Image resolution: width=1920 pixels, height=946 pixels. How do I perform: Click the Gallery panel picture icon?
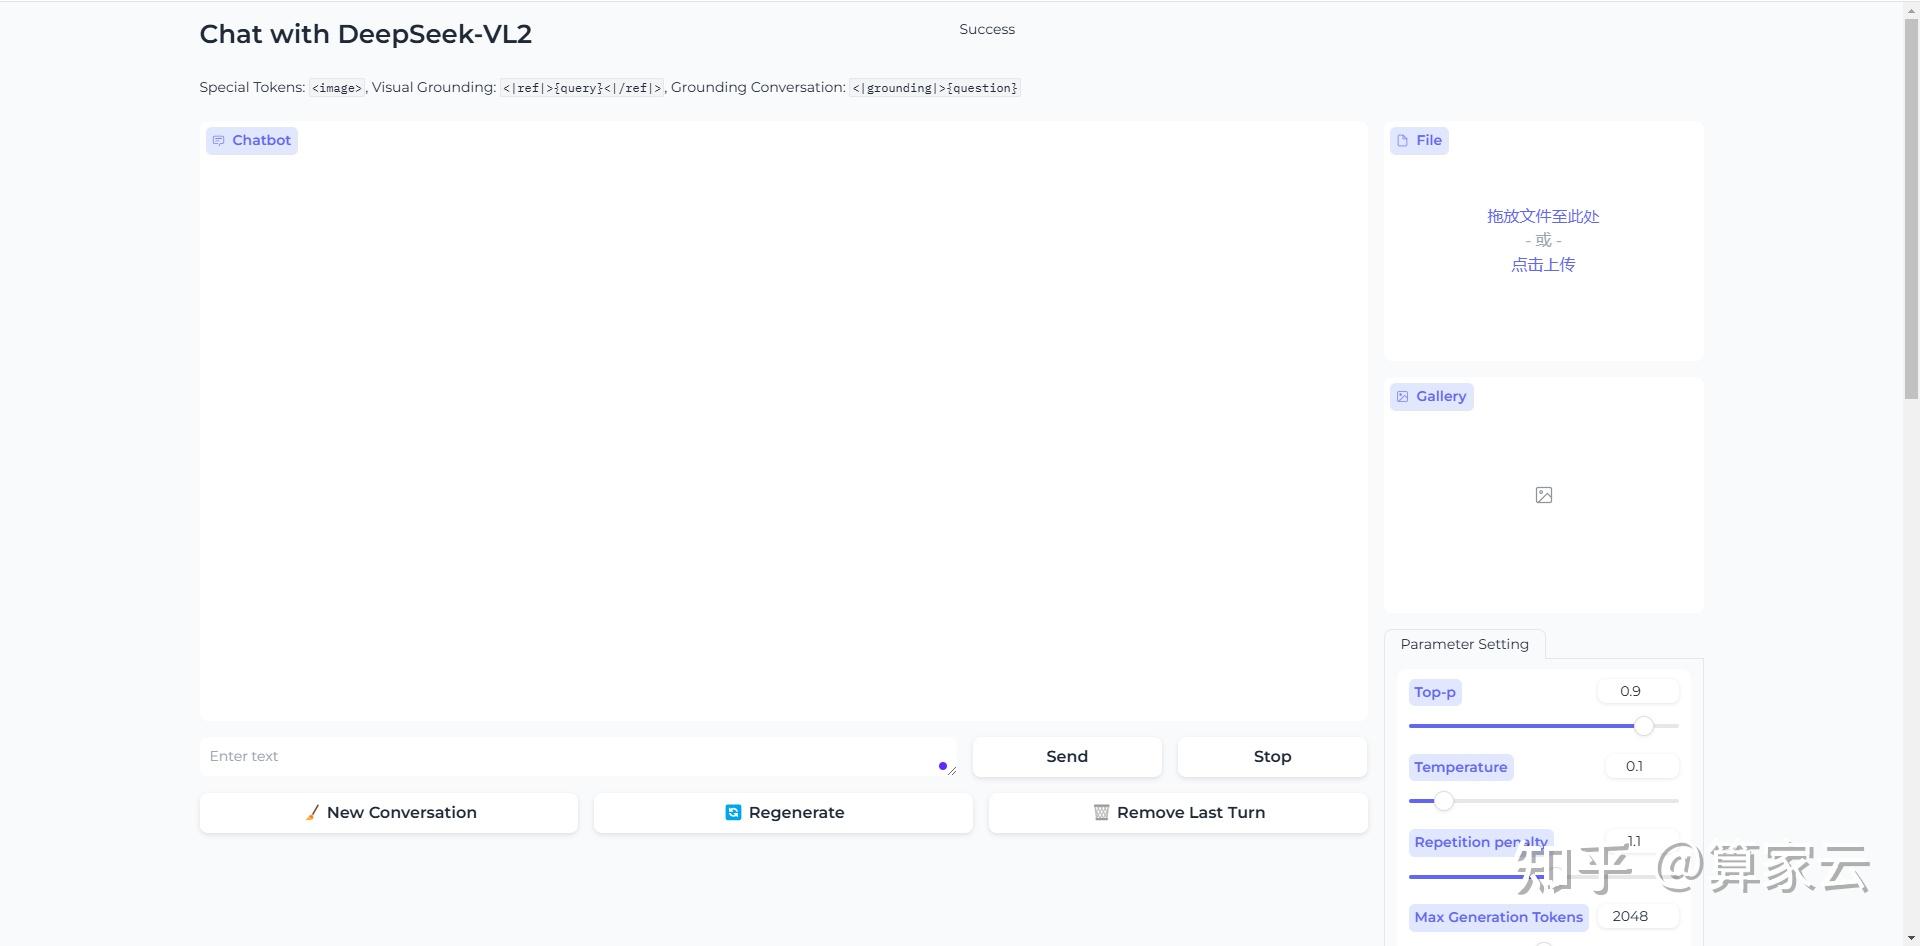(1403, 396)
